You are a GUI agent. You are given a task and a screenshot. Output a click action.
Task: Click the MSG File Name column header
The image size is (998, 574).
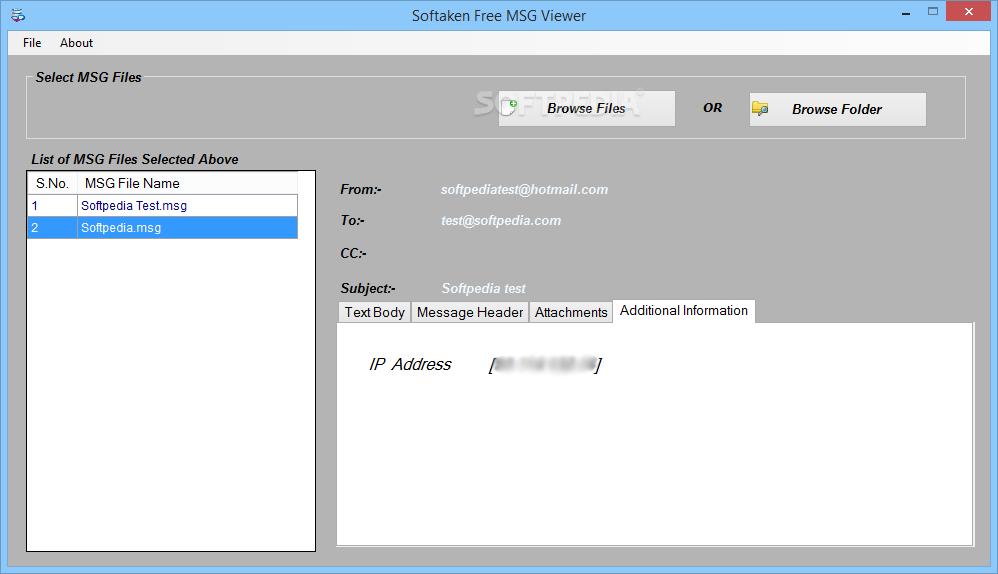click(x=187, y=183)
